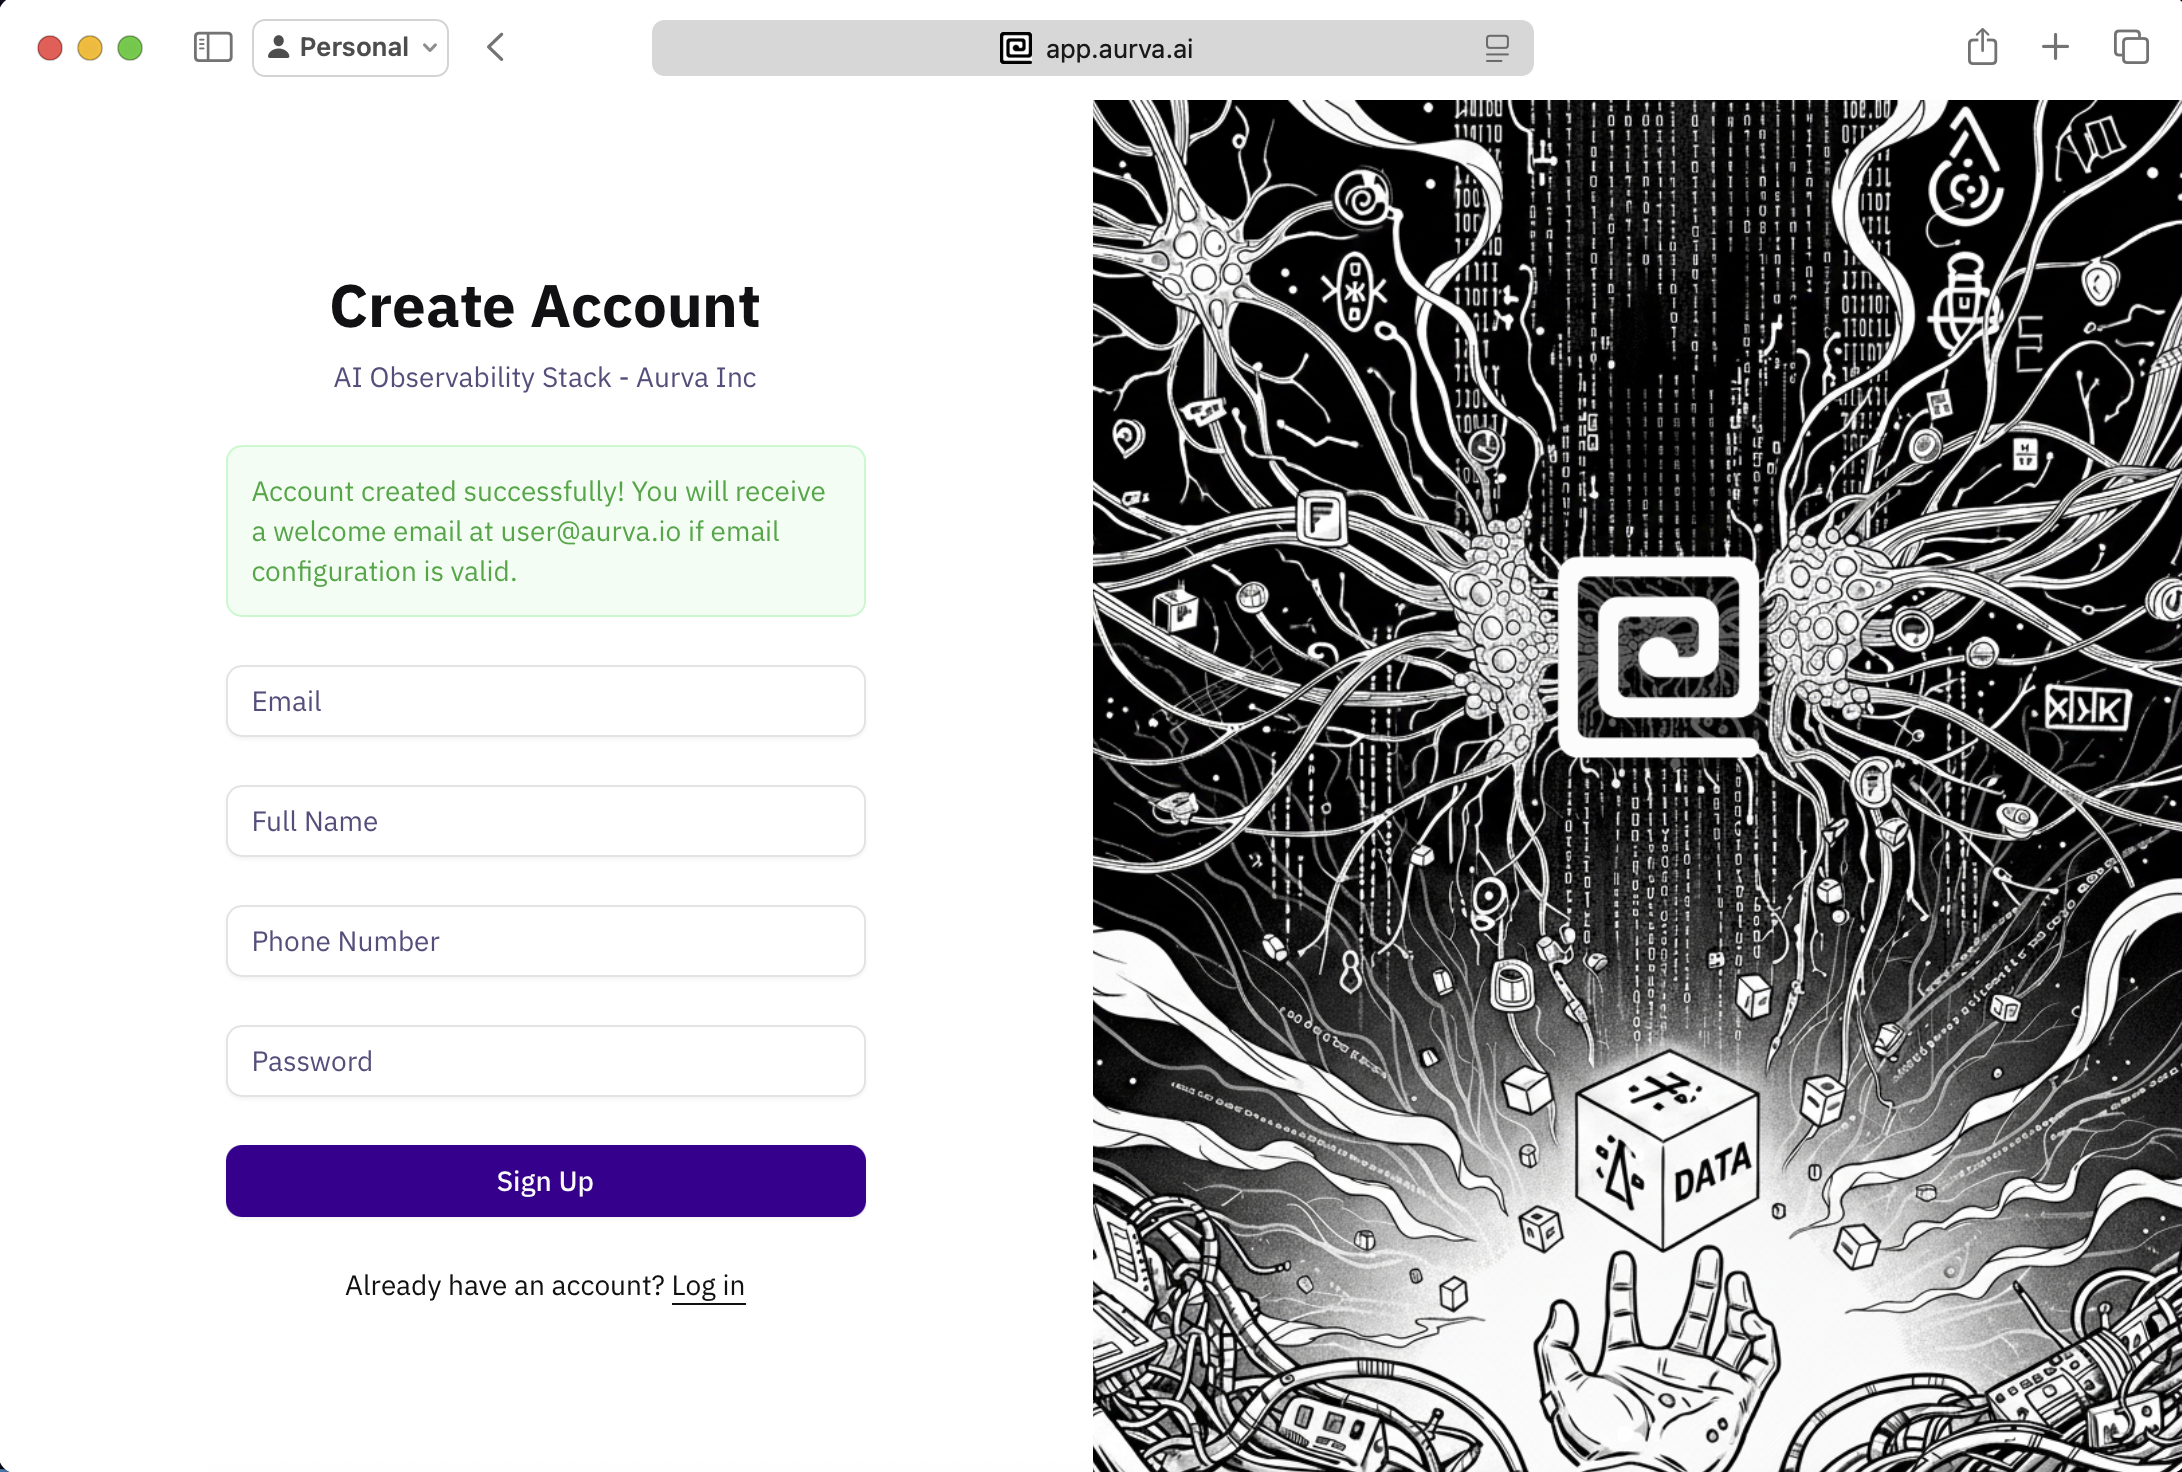
Task: Show the tab overview icon
Action: 2130,47
